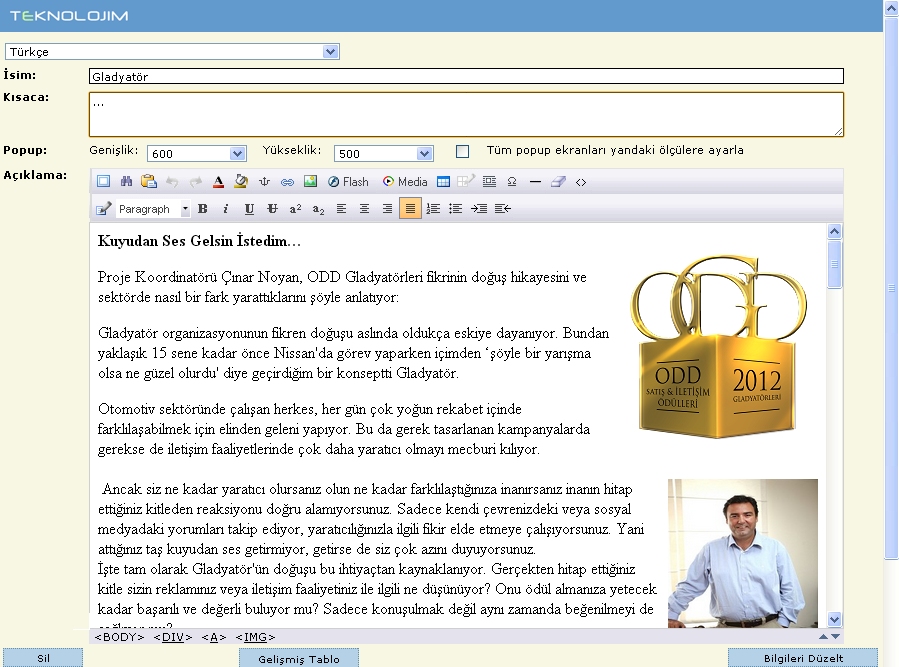899x667 pixels.
Task: Insert a table with the table icon
Action: (443, 182)
